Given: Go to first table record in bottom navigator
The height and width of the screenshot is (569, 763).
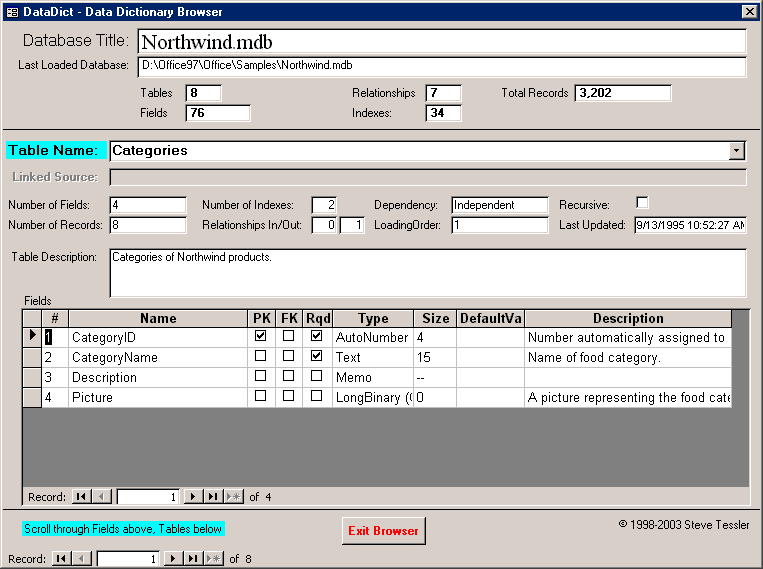Looking at the screenshot, I should pos(61,558).
